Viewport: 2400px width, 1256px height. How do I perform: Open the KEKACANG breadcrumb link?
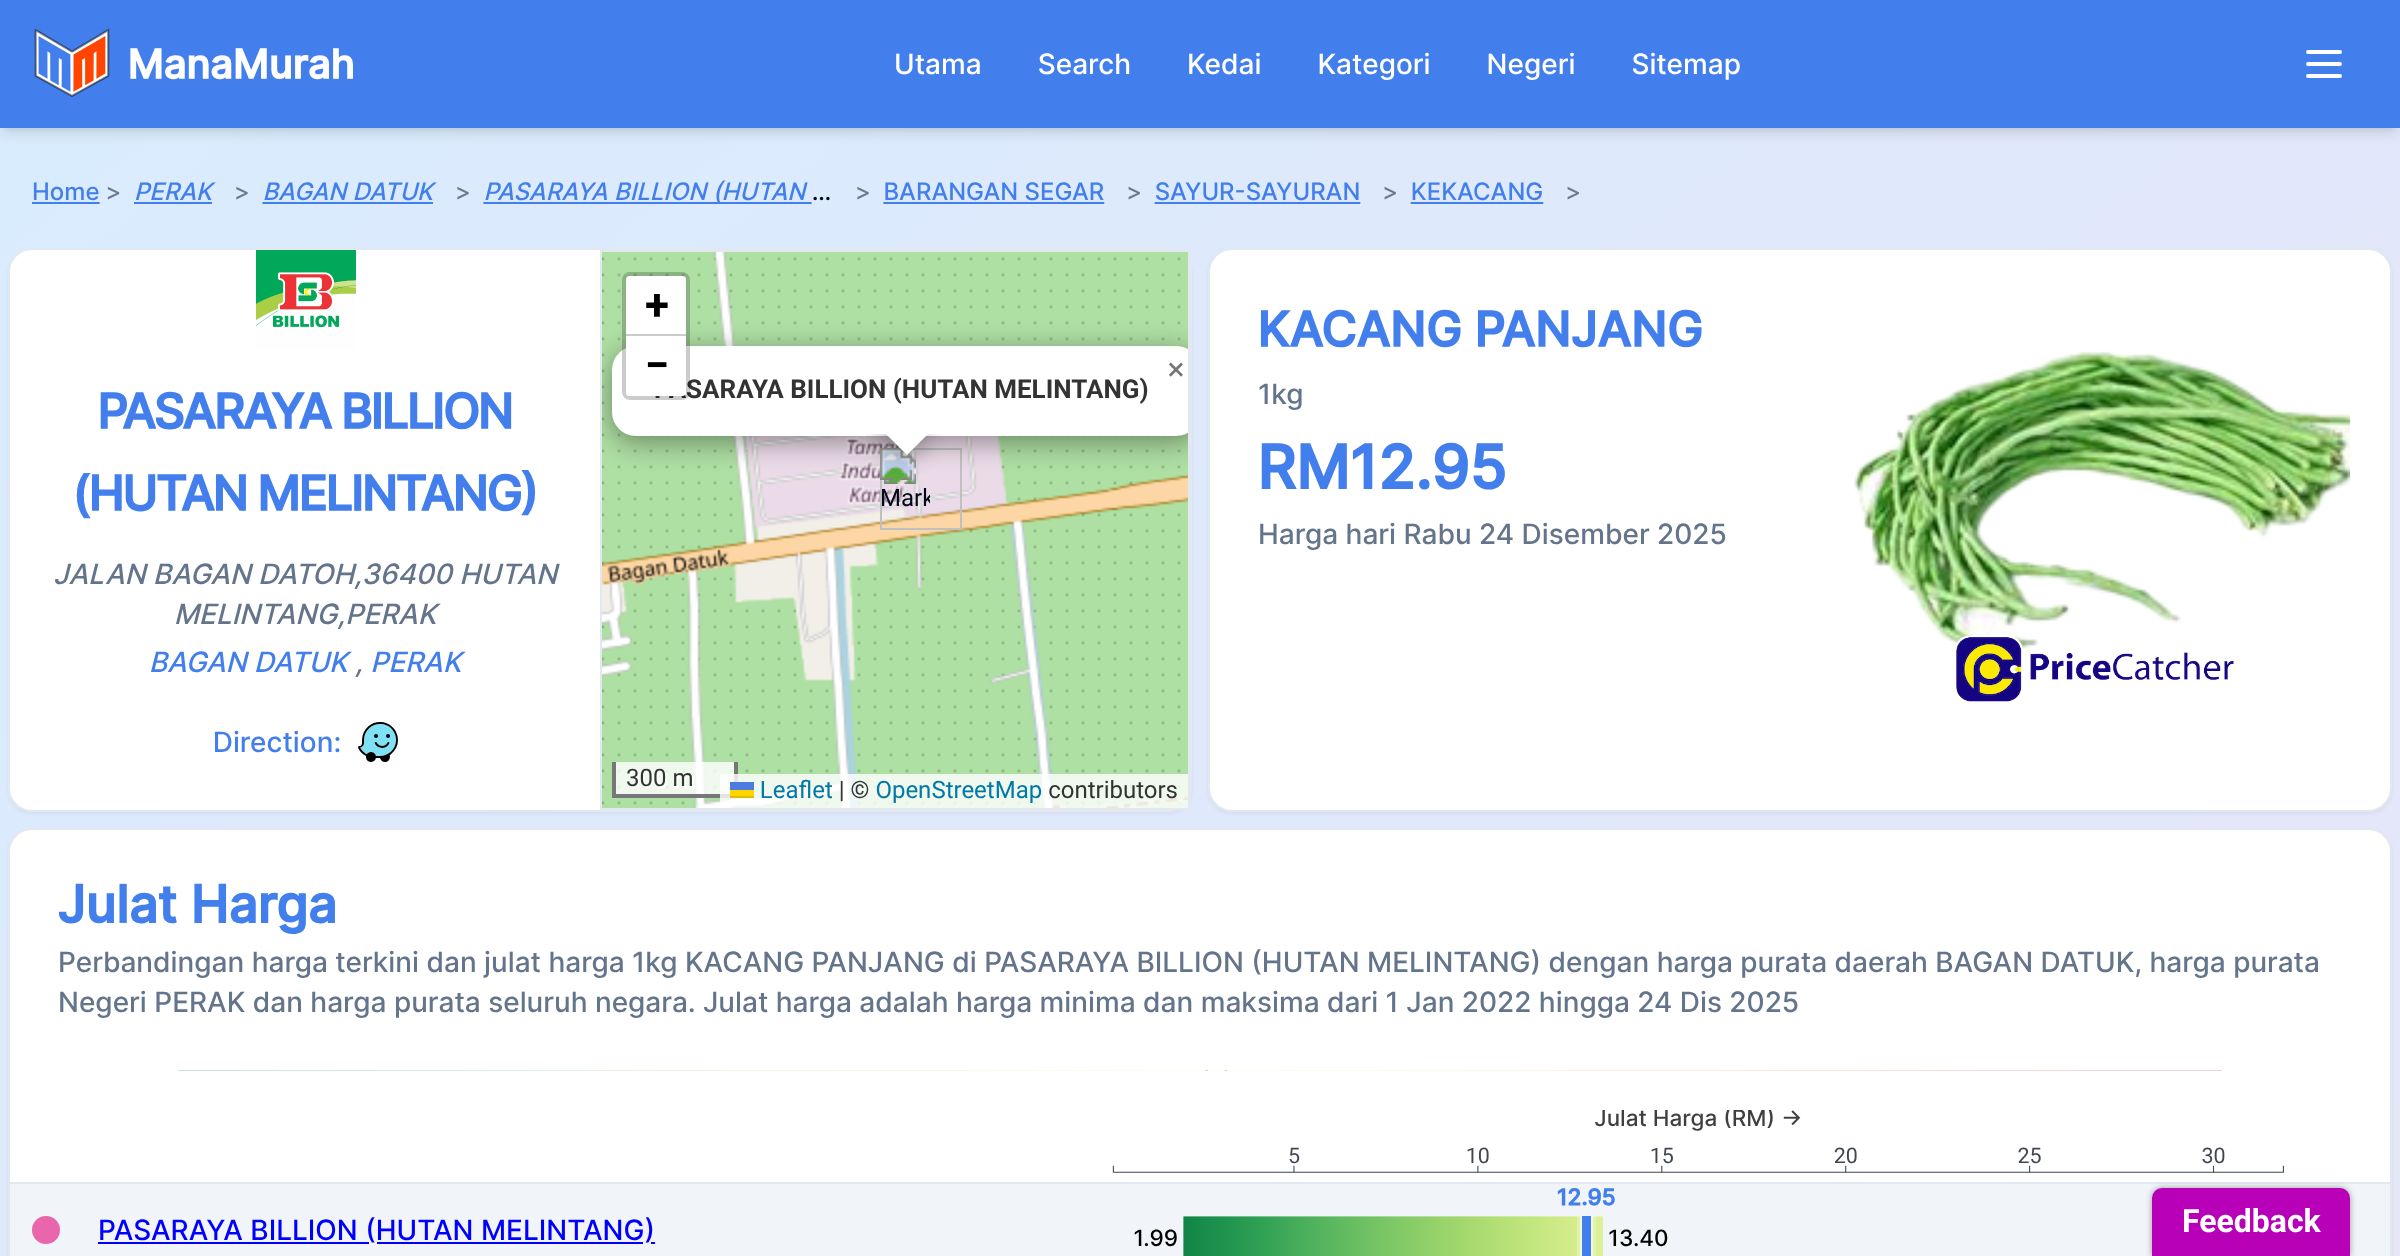[x=1476, y=191]
